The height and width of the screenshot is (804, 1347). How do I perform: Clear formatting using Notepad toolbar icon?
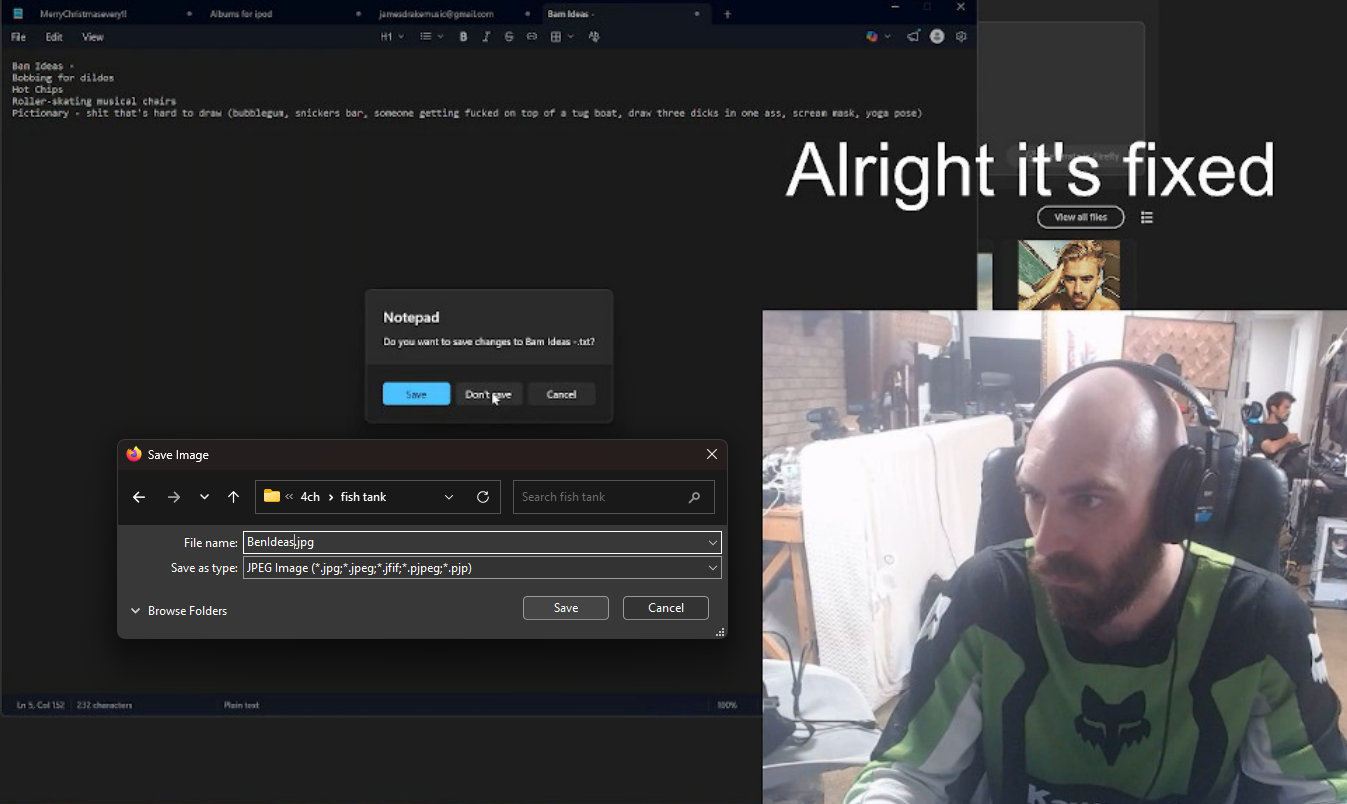tap(594, 37)
